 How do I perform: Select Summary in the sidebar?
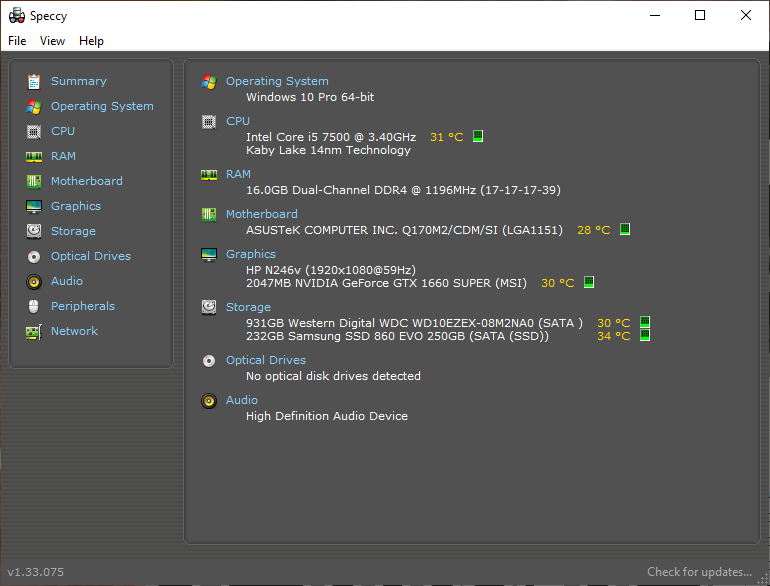click(x=79, y=81)
